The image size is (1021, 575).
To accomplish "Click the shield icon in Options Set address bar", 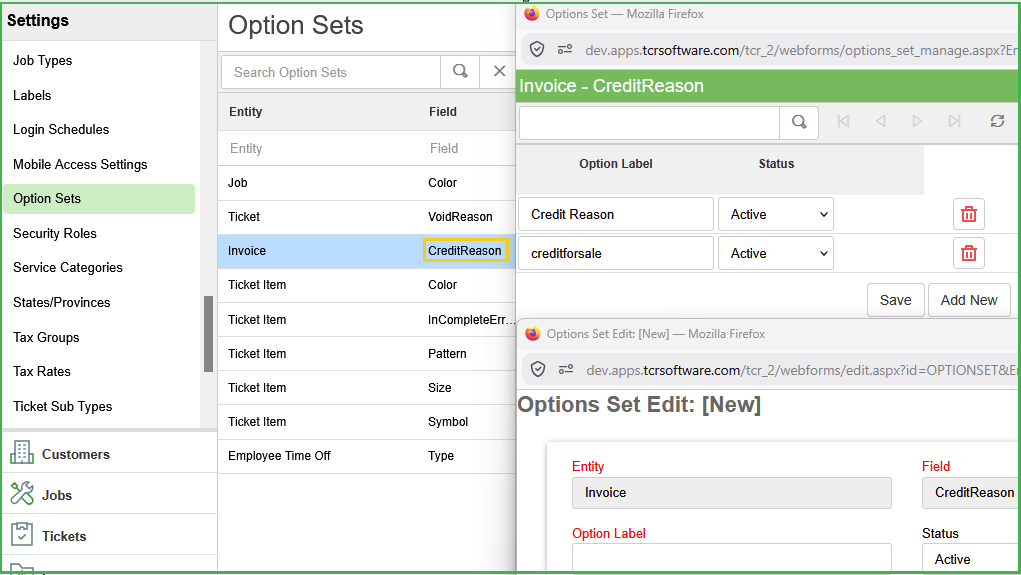I will (x=537, y=49).
